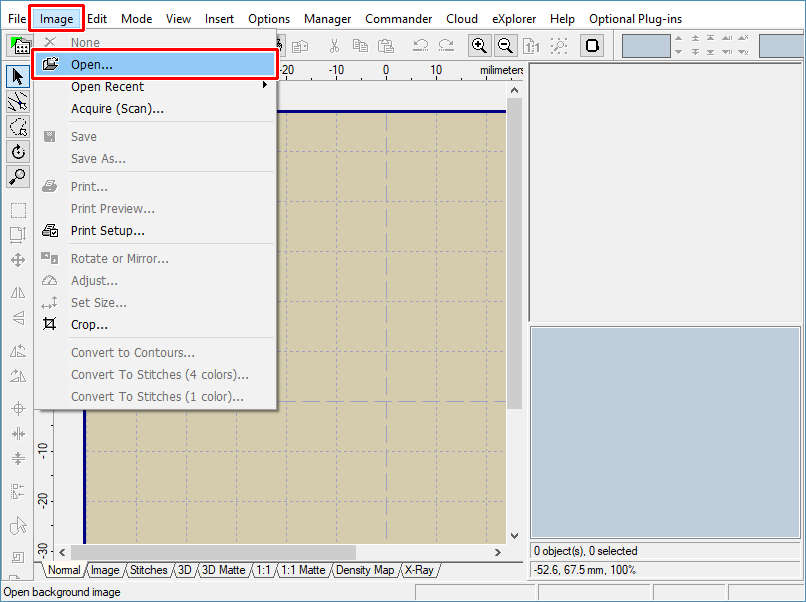
Task: Click the dotted rectangle selection tool
Action: 18,210
